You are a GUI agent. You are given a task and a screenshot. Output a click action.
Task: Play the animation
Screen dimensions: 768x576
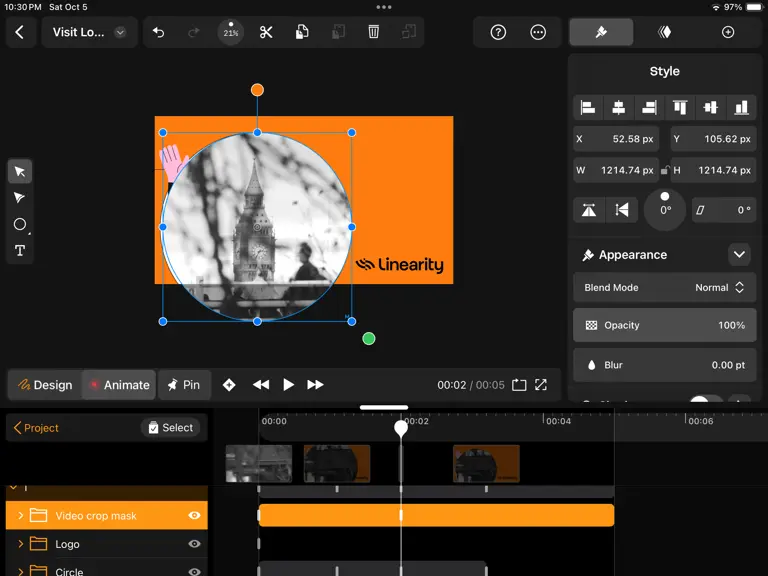(288, 385)
